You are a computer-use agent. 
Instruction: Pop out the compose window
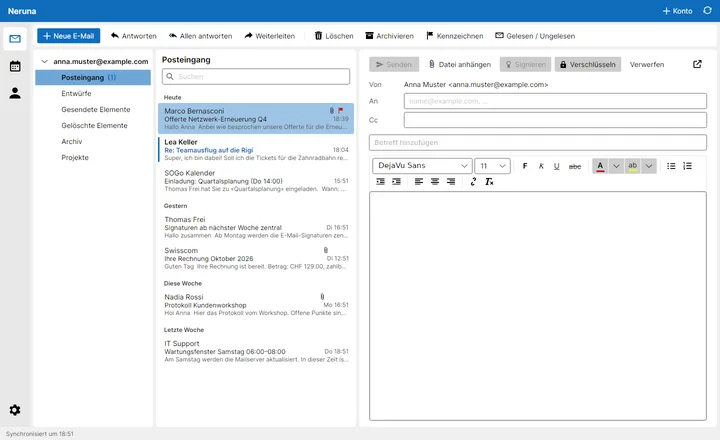click(x=697, y=64)
